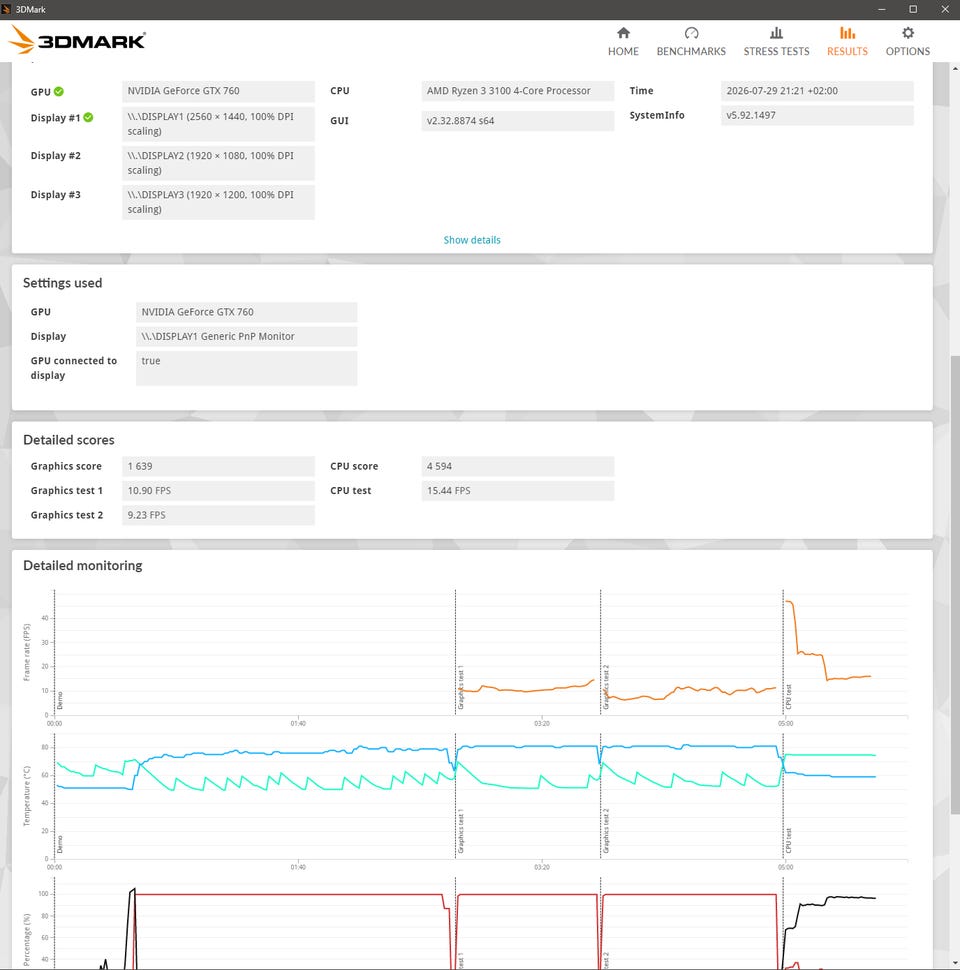The height and width of the screenshot is (970, 960).
Task: Click the CPU test marker in frame rate chart
Action: (788, 697)
